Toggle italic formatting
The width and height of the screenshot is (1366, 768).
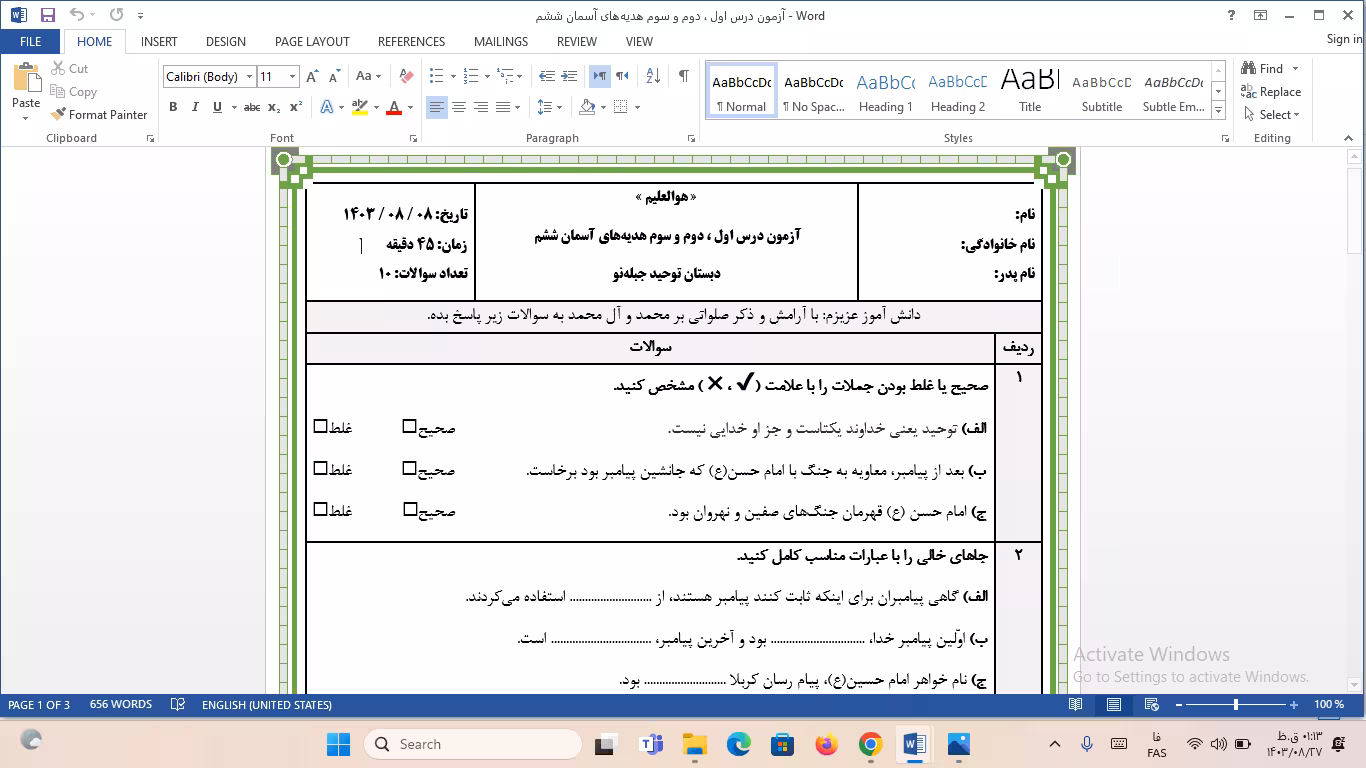194,107
